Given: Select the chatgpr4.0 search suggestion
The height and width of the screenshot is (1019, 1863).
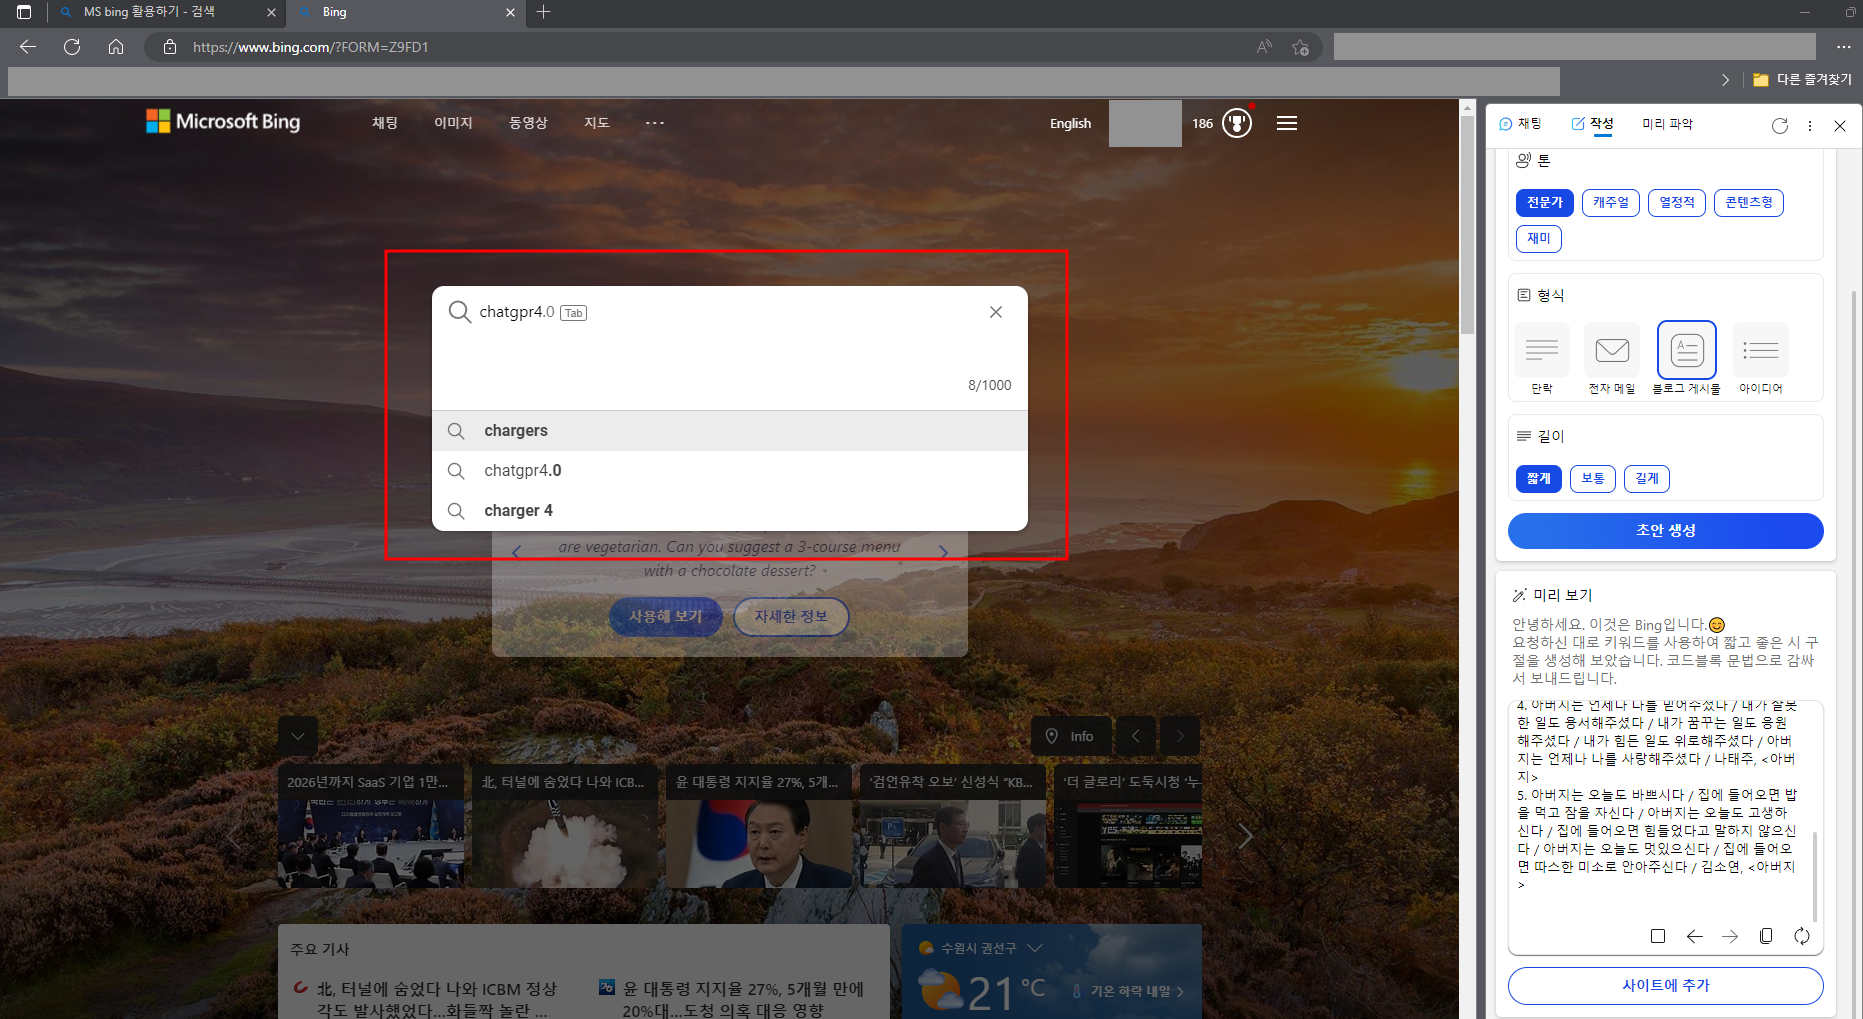Looking at the screenshot, I should [730, 471].
